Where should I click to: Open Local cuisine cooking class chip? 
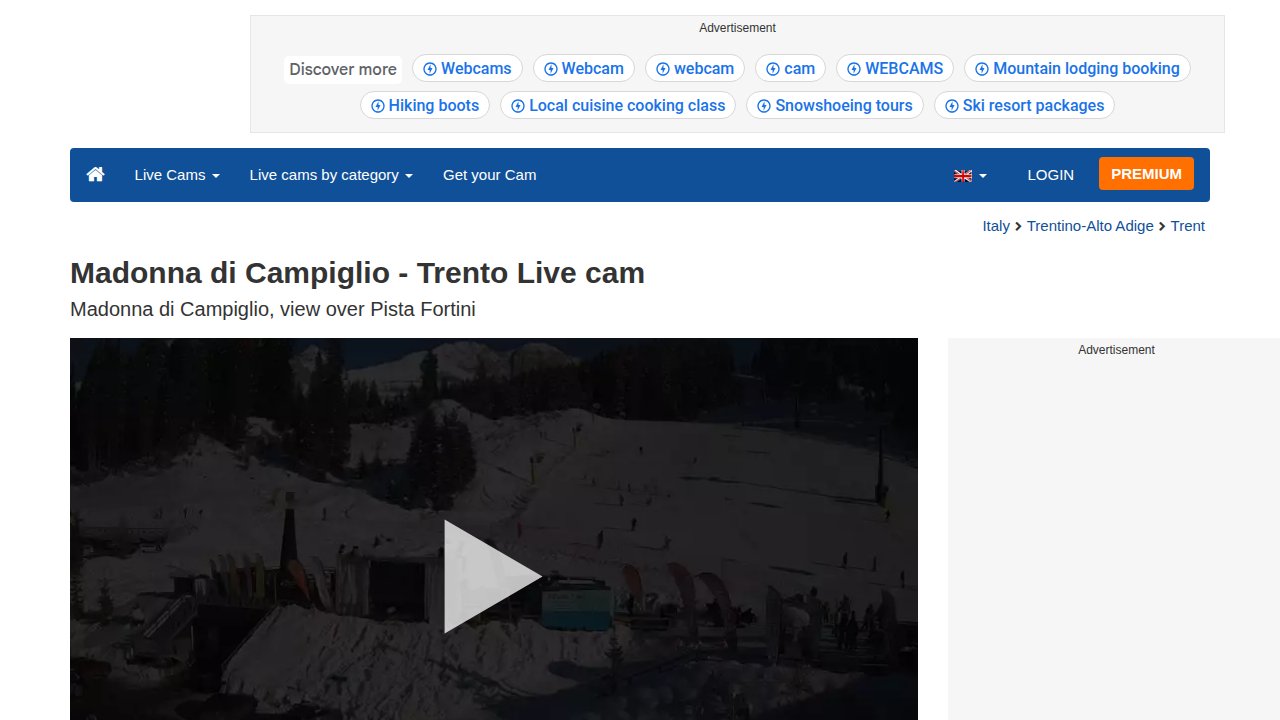point(618,106)
